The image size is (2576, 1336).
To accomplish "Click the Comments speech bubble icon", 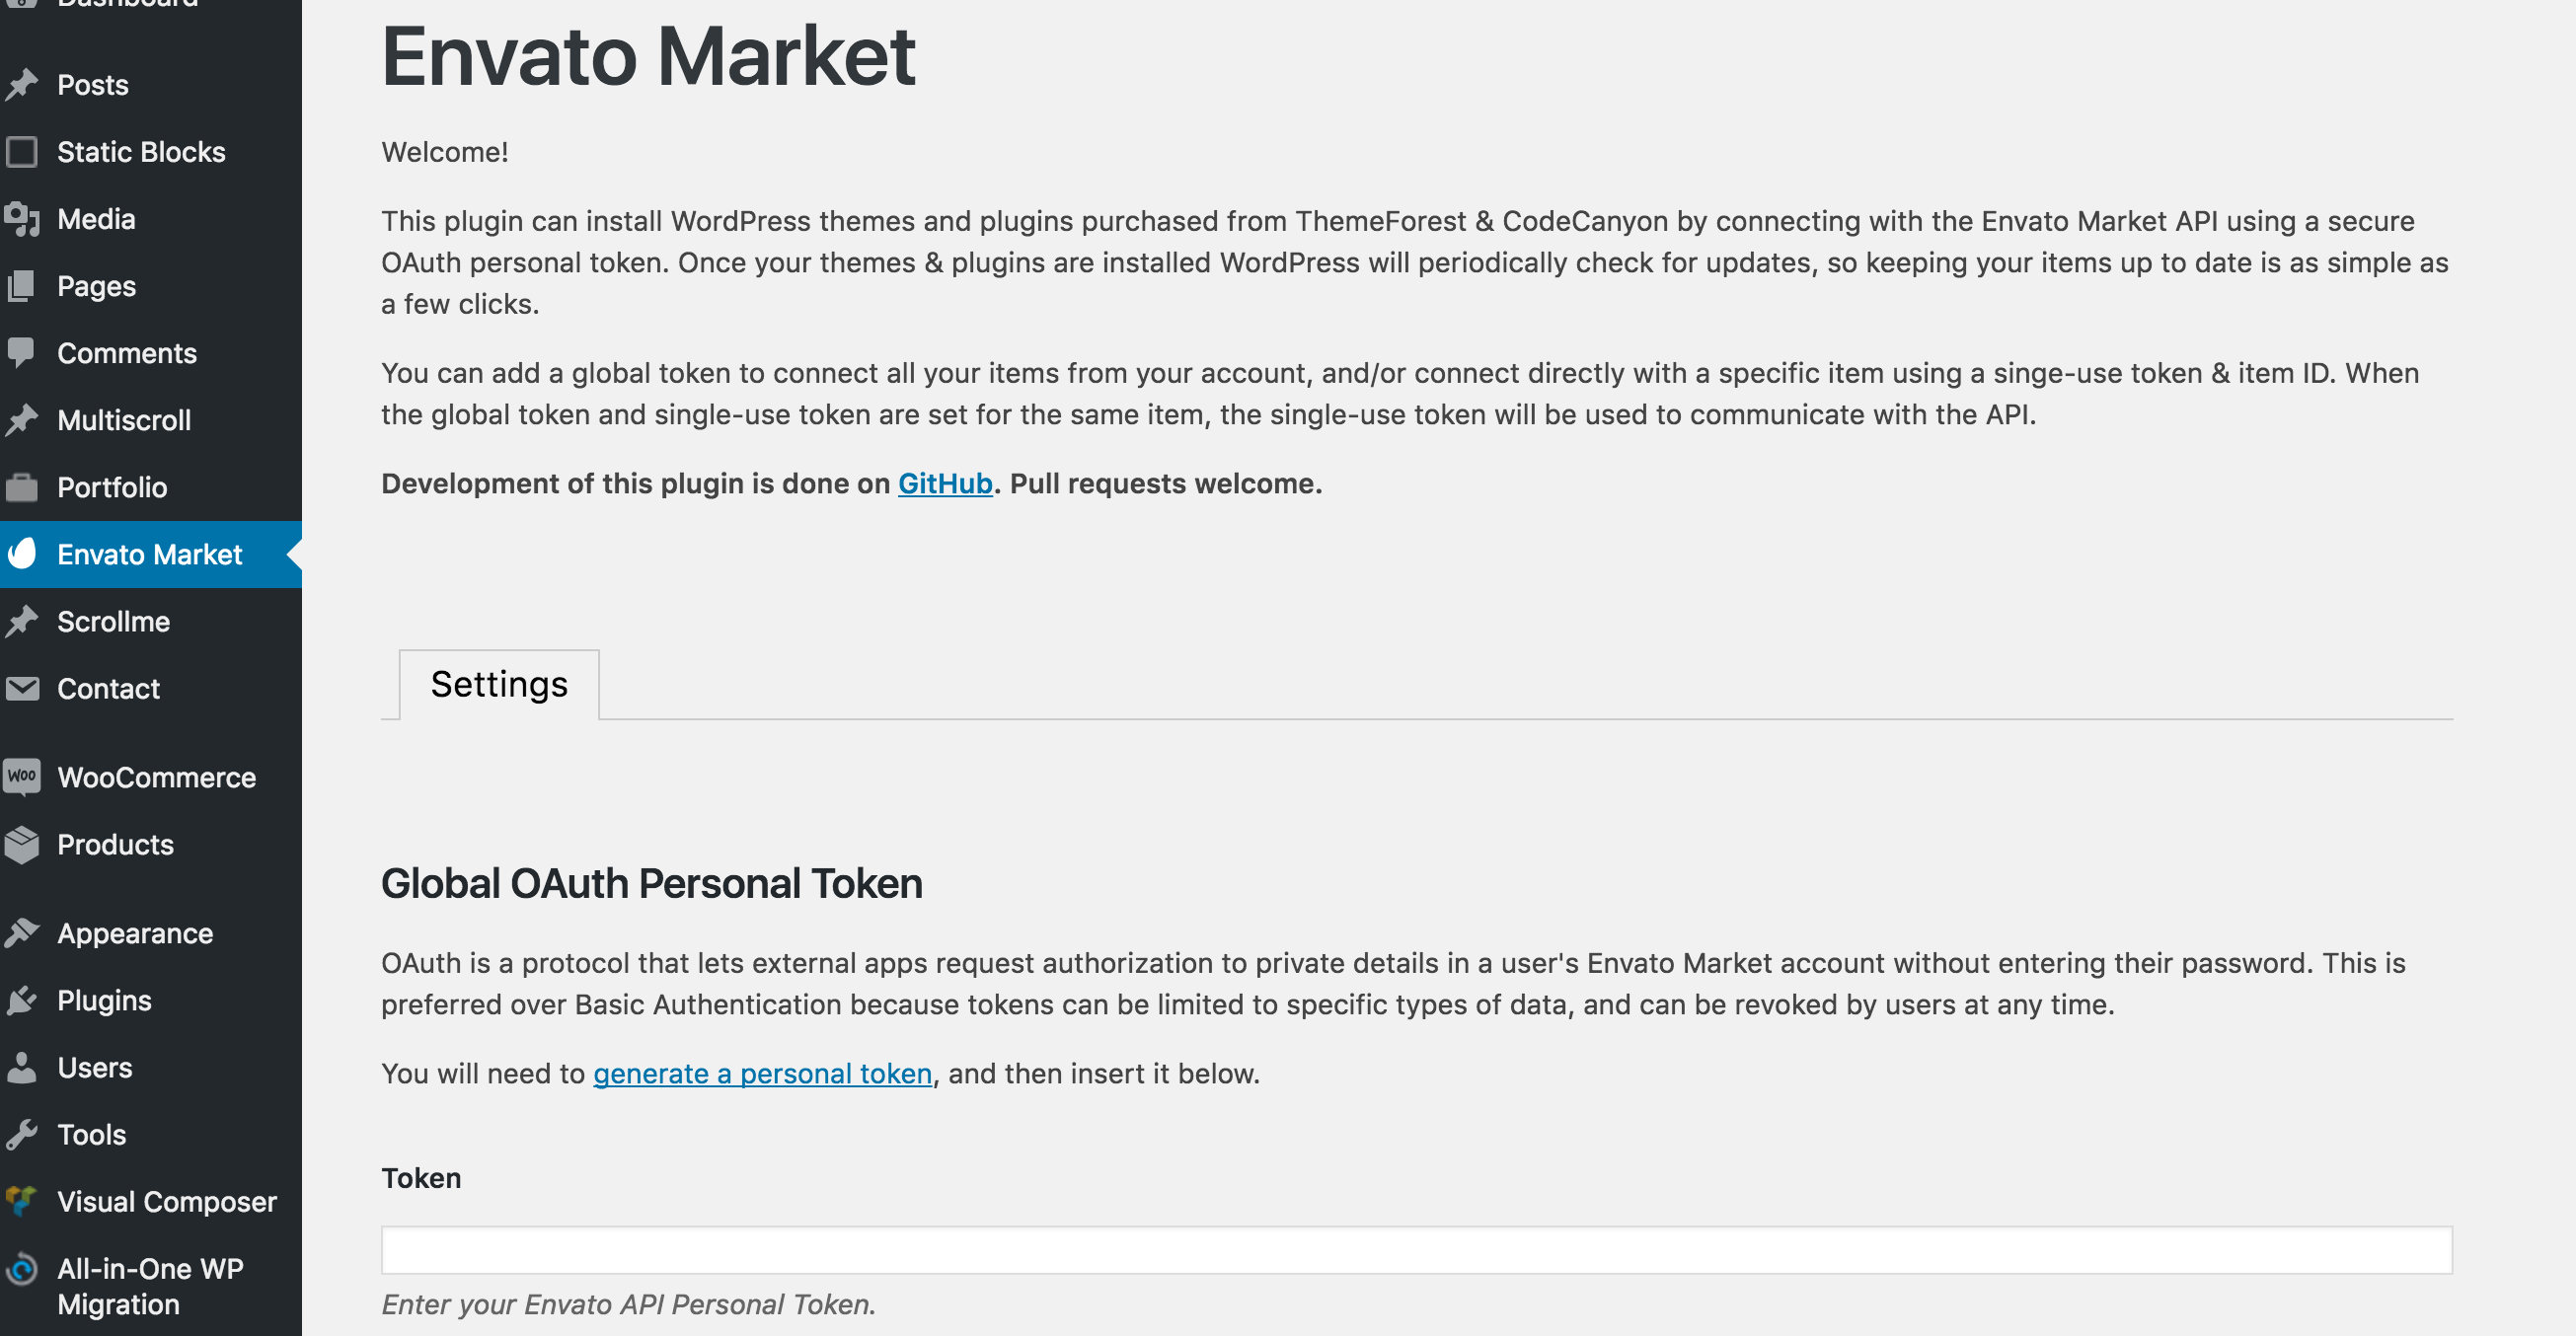I will click(x=21, y=353).
